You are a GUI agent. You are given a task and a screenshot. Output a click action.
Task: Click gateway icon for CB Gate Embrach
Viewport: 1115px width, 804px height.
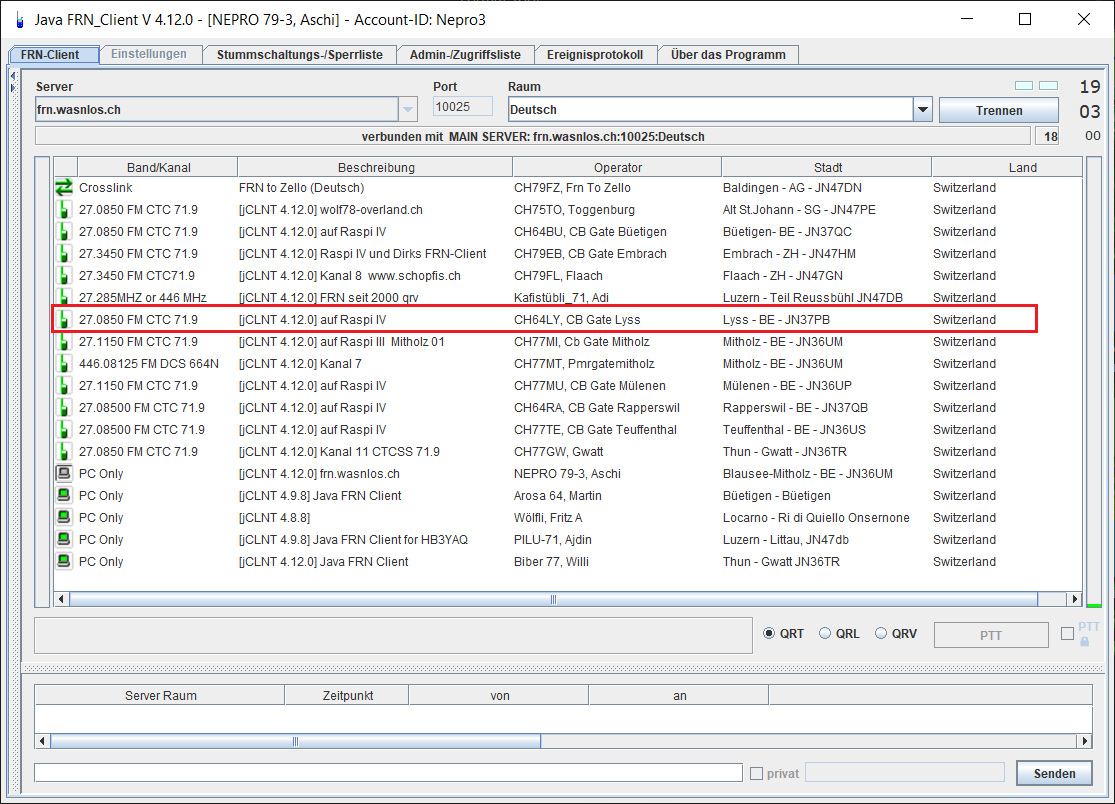(x=64, y=254)
